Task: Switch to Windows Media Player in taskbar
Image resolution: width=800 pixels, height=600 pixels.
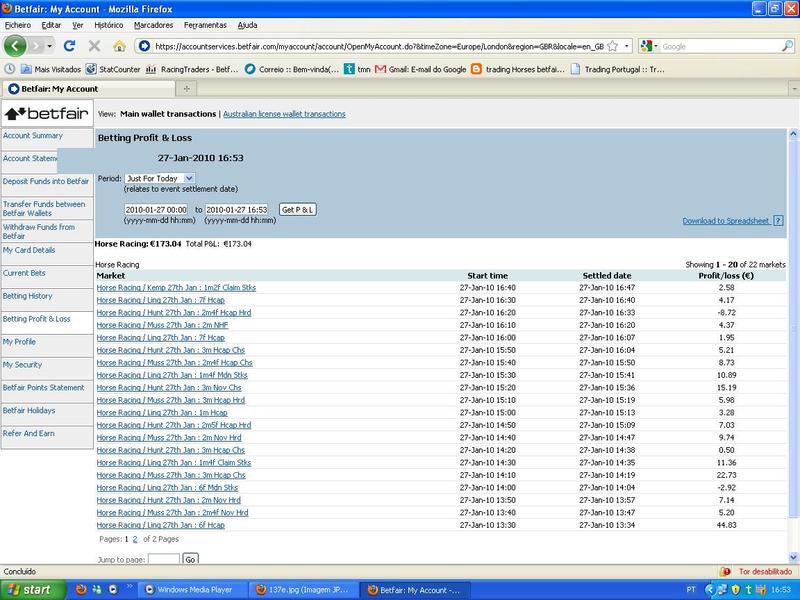Action: tap(193, 590)
